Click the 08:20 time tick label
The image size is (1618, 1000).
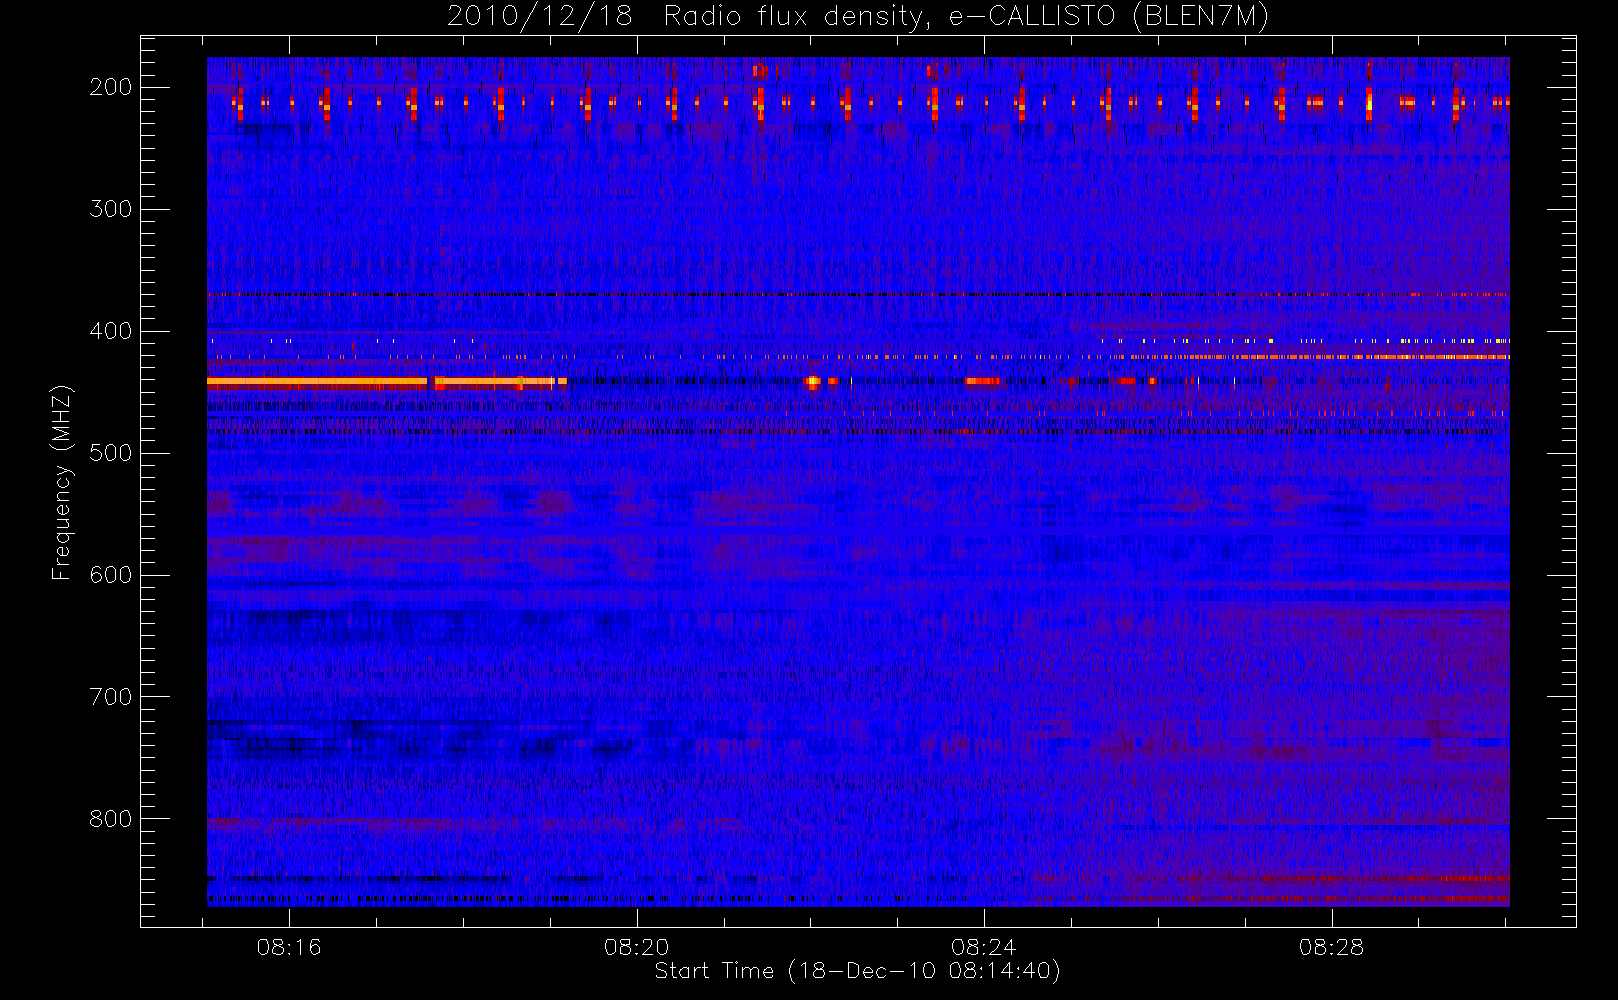[x=637, y=947]
